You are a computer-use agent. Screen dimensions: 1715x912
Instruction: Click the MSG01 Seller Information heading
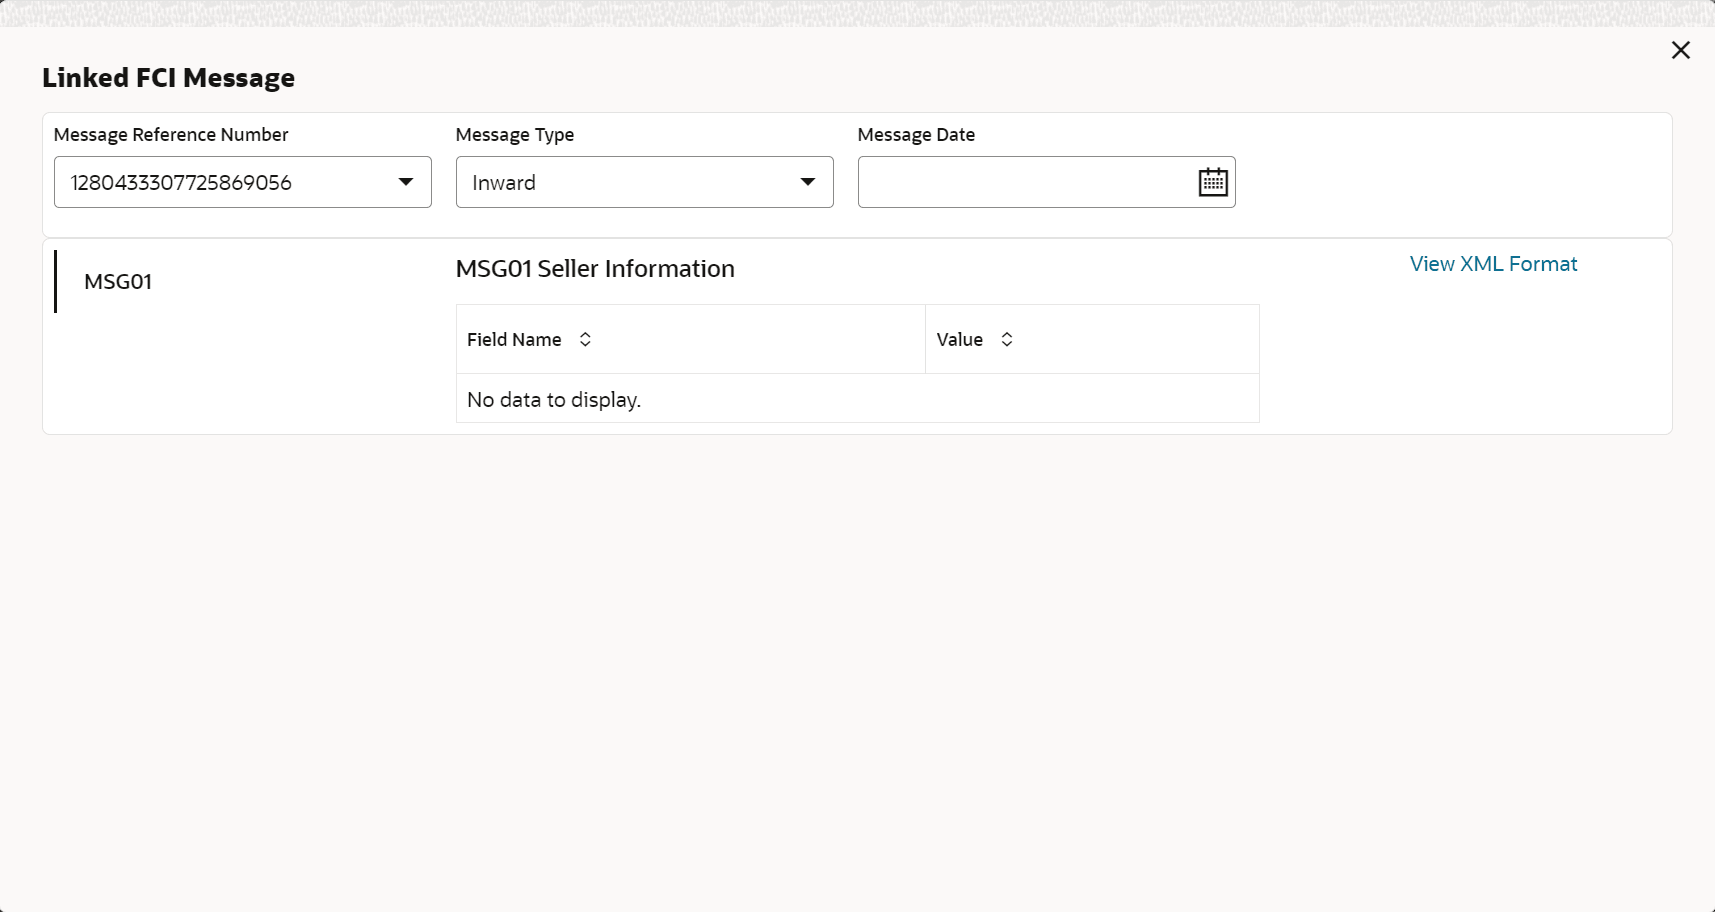pyautogui.click(x=595, y=269)
